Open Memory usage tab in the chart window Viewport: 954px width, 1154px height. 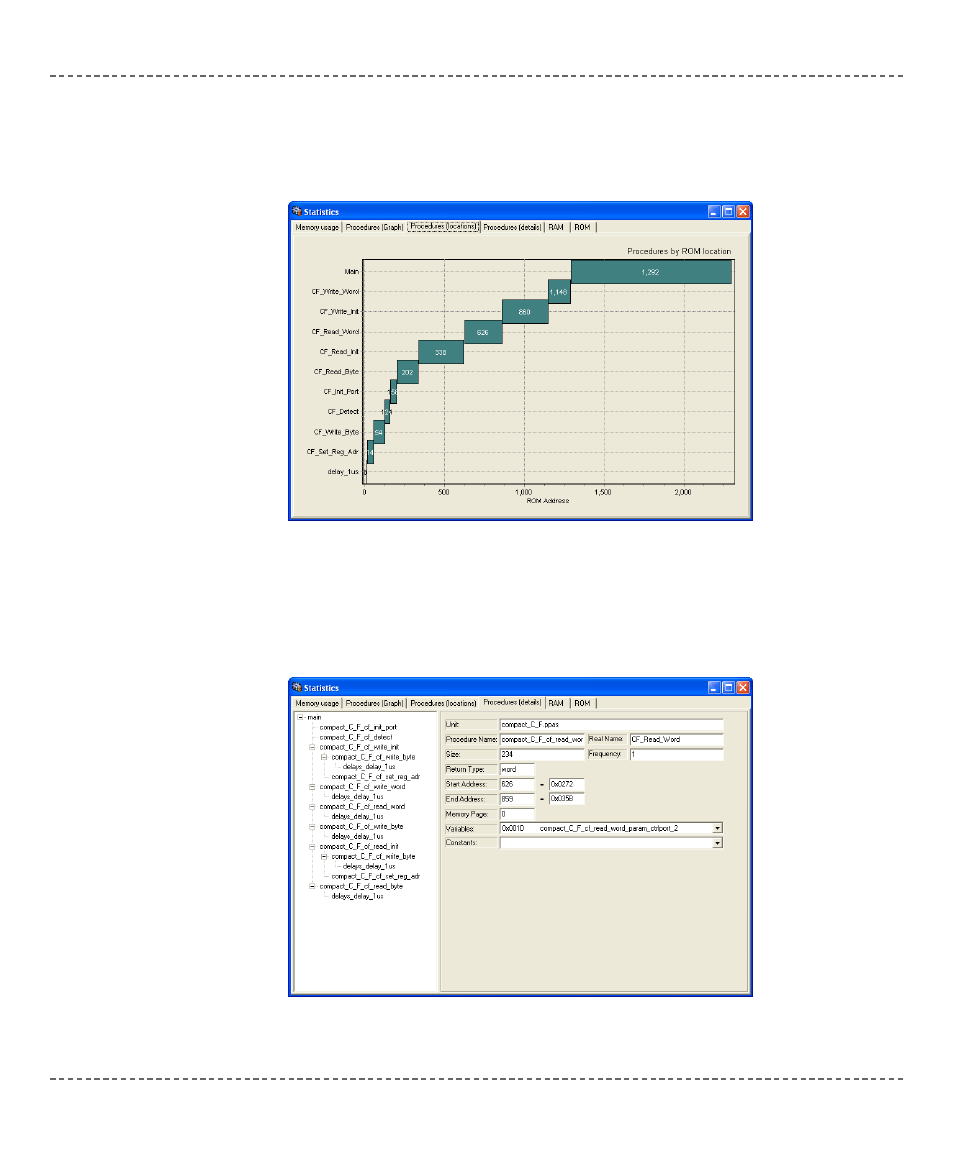[x=317, y=227]
